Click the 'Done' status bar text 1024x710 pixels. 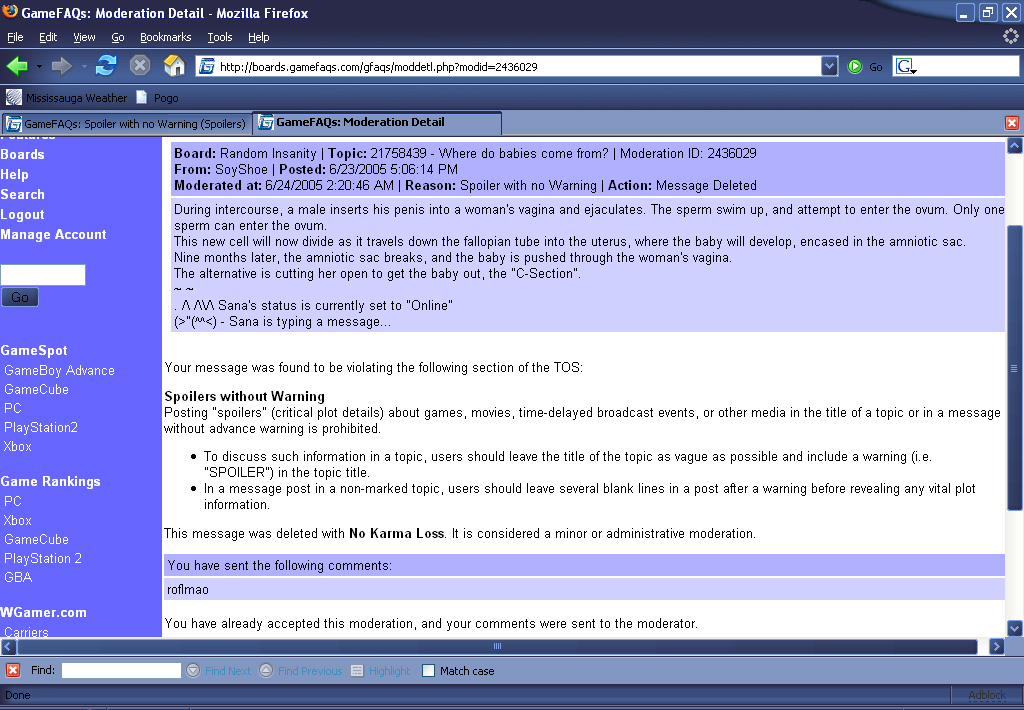[18, 695]
